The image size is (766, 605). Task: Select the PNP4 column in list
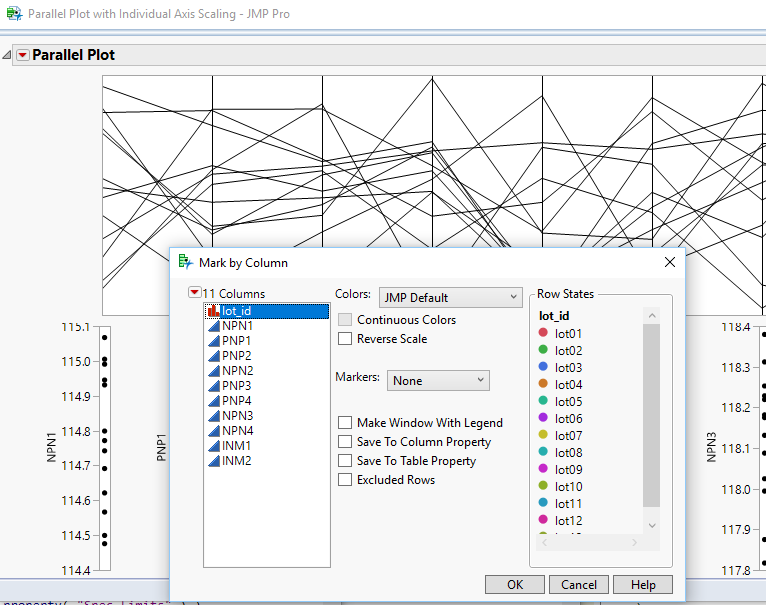pos(267,401)
